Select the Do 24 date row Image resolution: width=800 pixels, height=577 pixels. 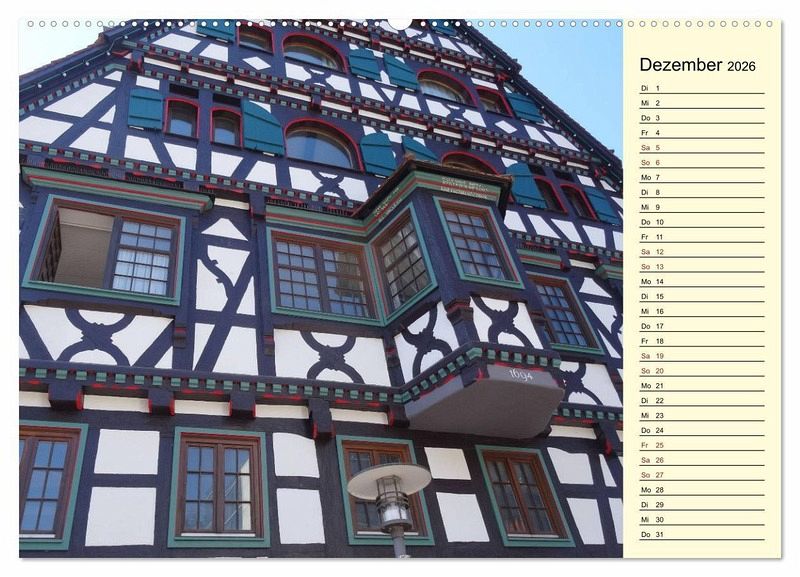[702, 431]
